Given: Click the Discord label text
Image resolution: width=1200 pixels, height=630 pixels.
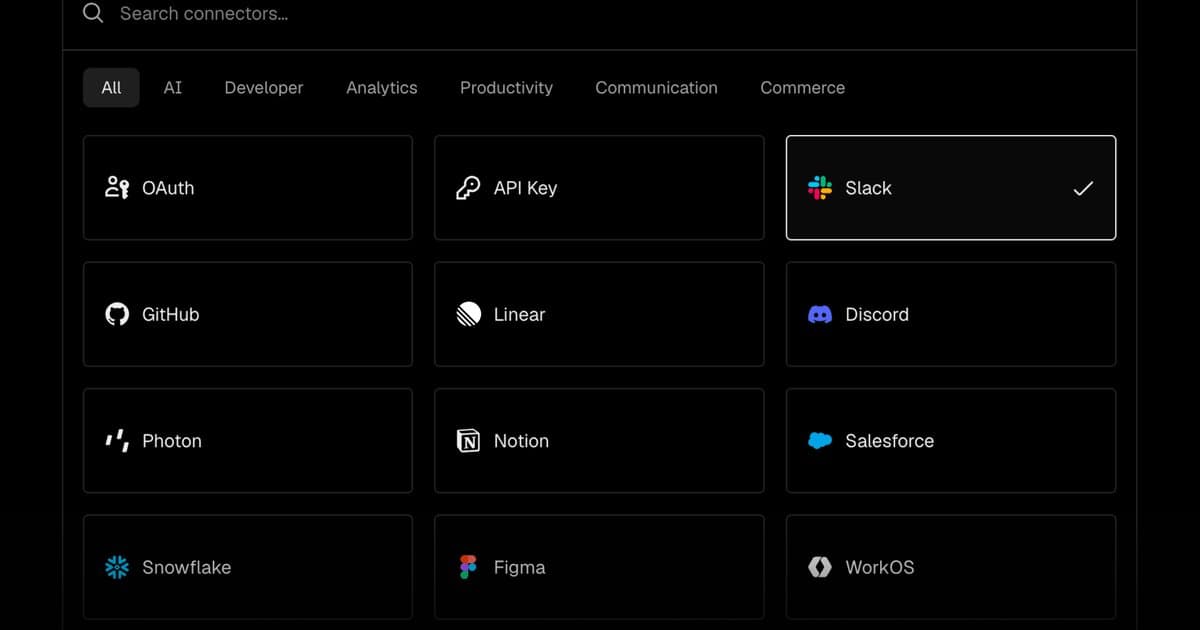Looking at the screenshot, I should click(x=877, y=314).
